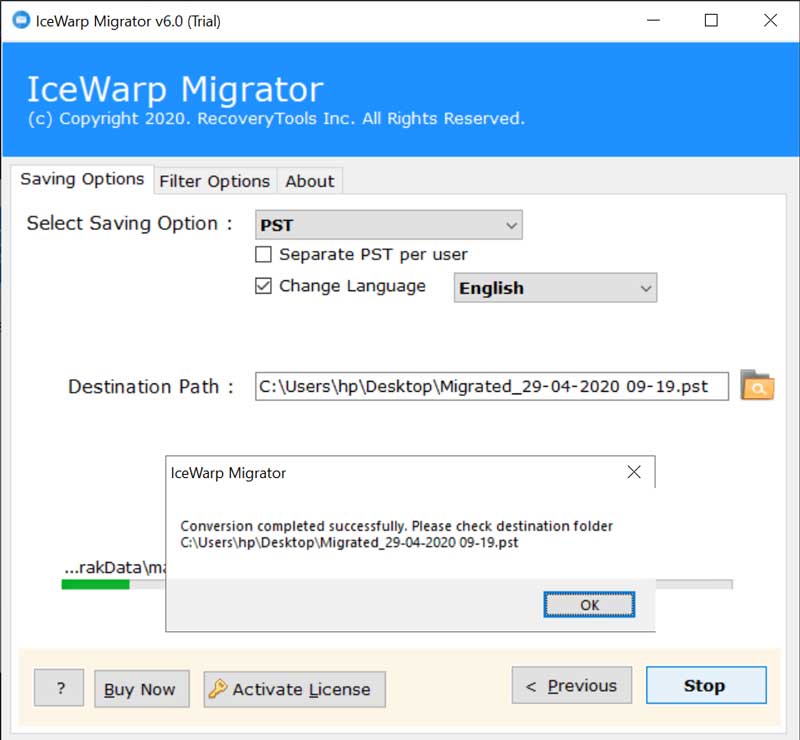Click the Buy Now button
The width and height of the screenshot is (800, 740).
(142, 689)
